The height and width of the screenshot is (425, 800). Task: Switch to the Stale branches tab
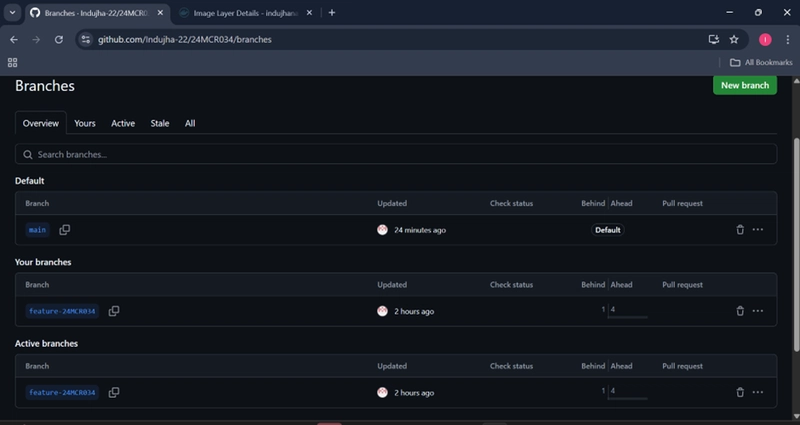point(160,123)
